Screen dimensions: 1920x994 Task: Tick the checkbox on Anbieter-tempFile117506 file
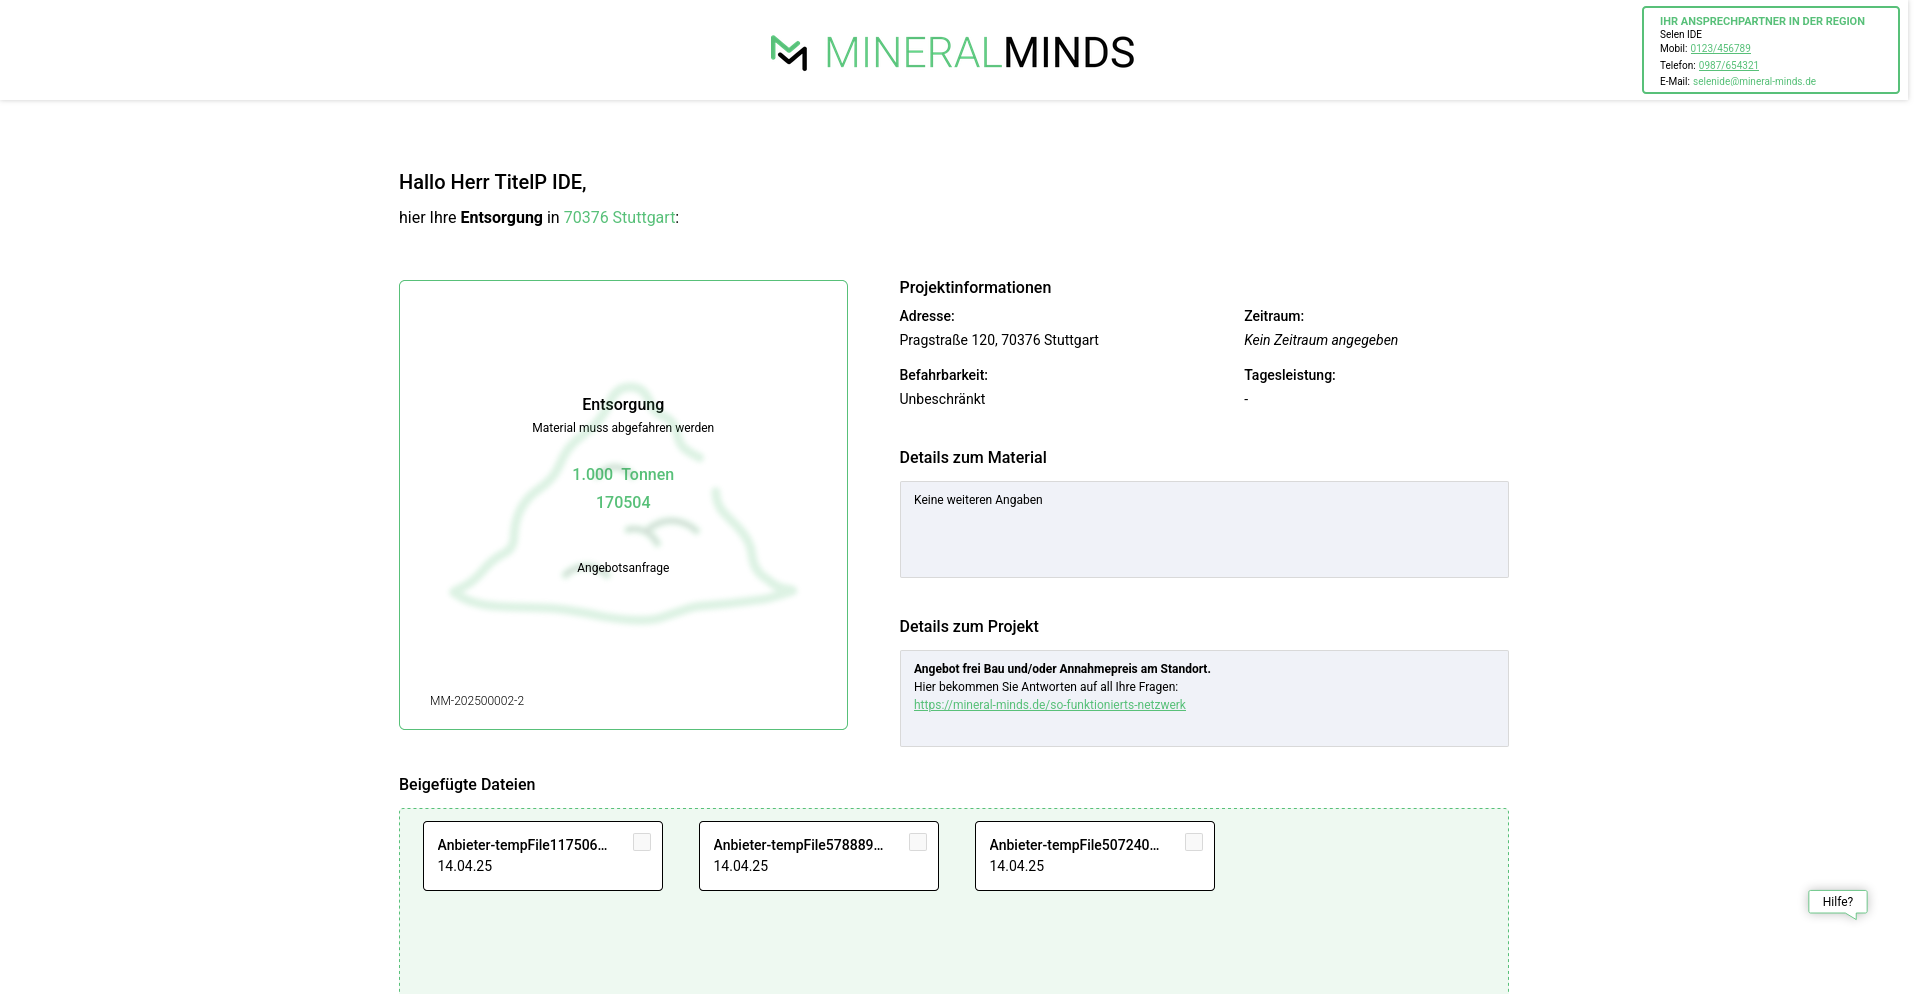coord(642,843)
